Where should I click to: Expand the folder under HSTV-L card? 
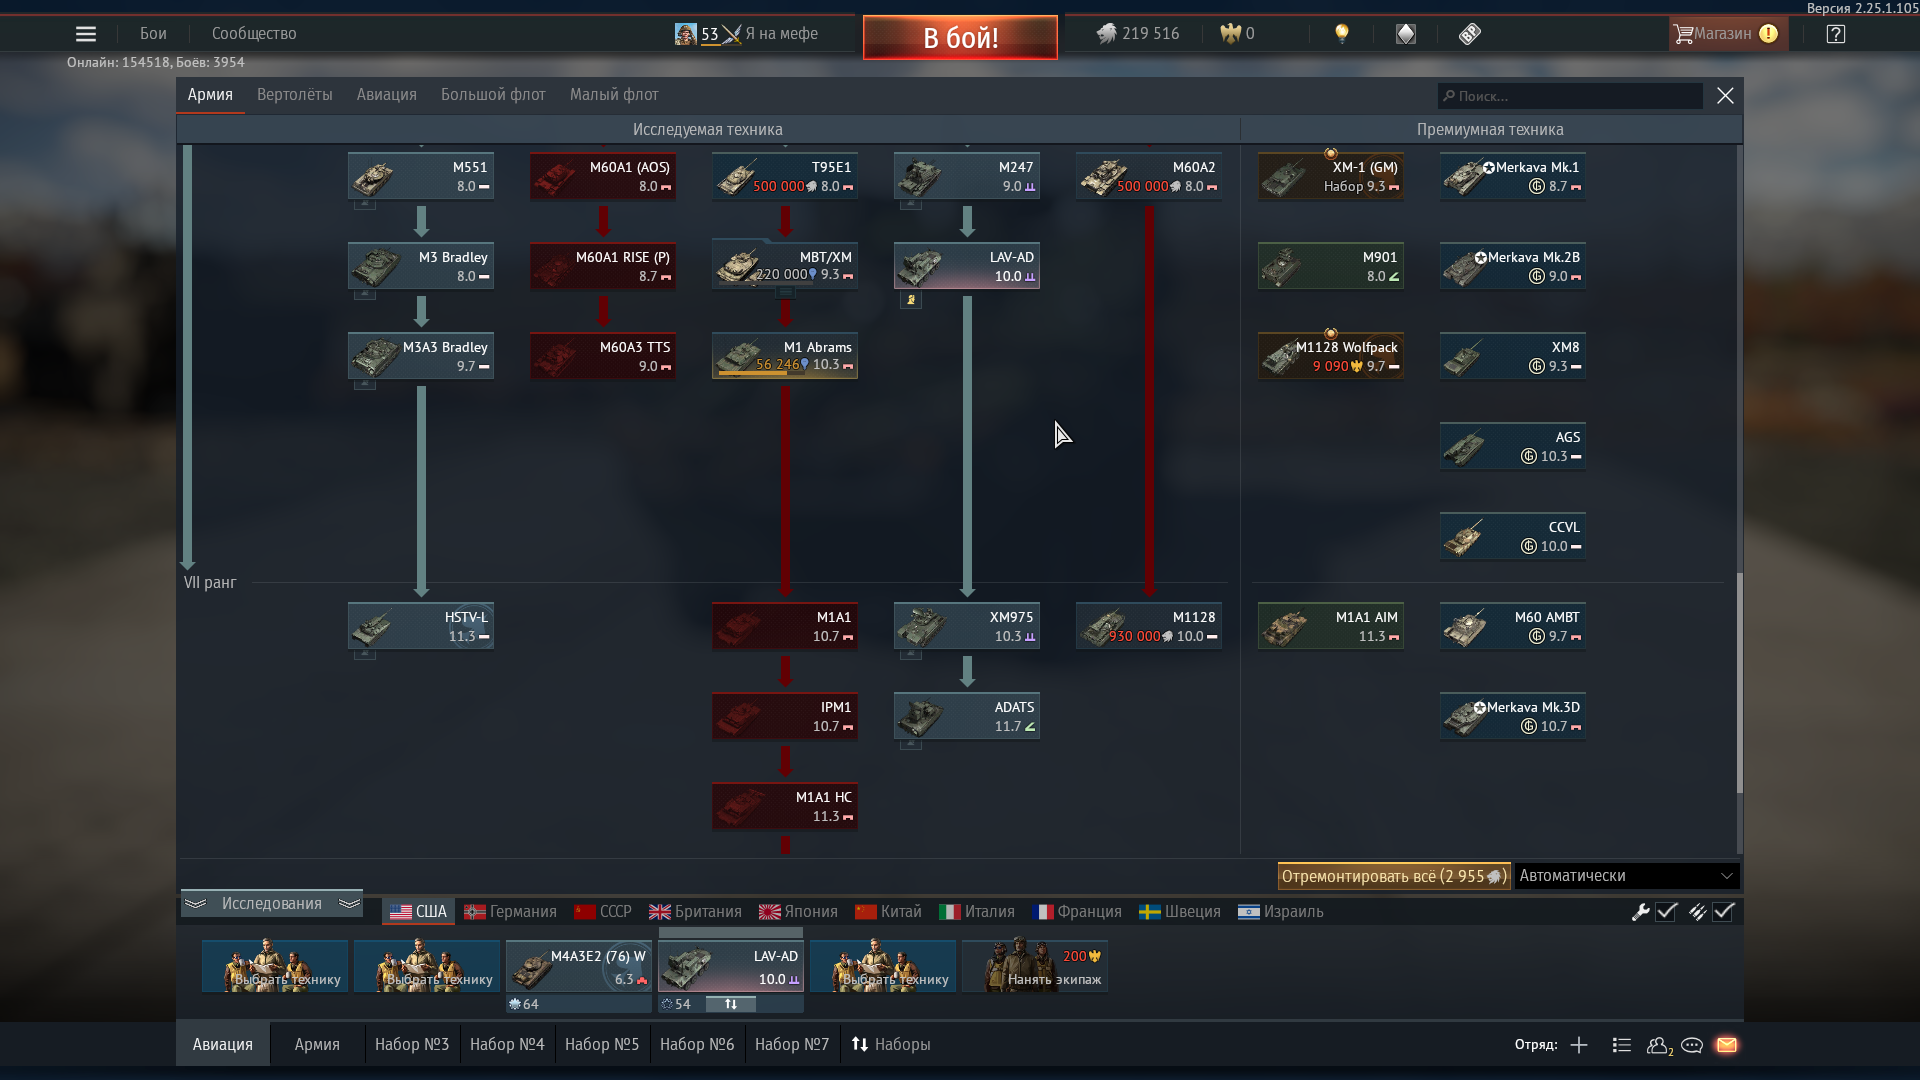(x=364, y=654)
